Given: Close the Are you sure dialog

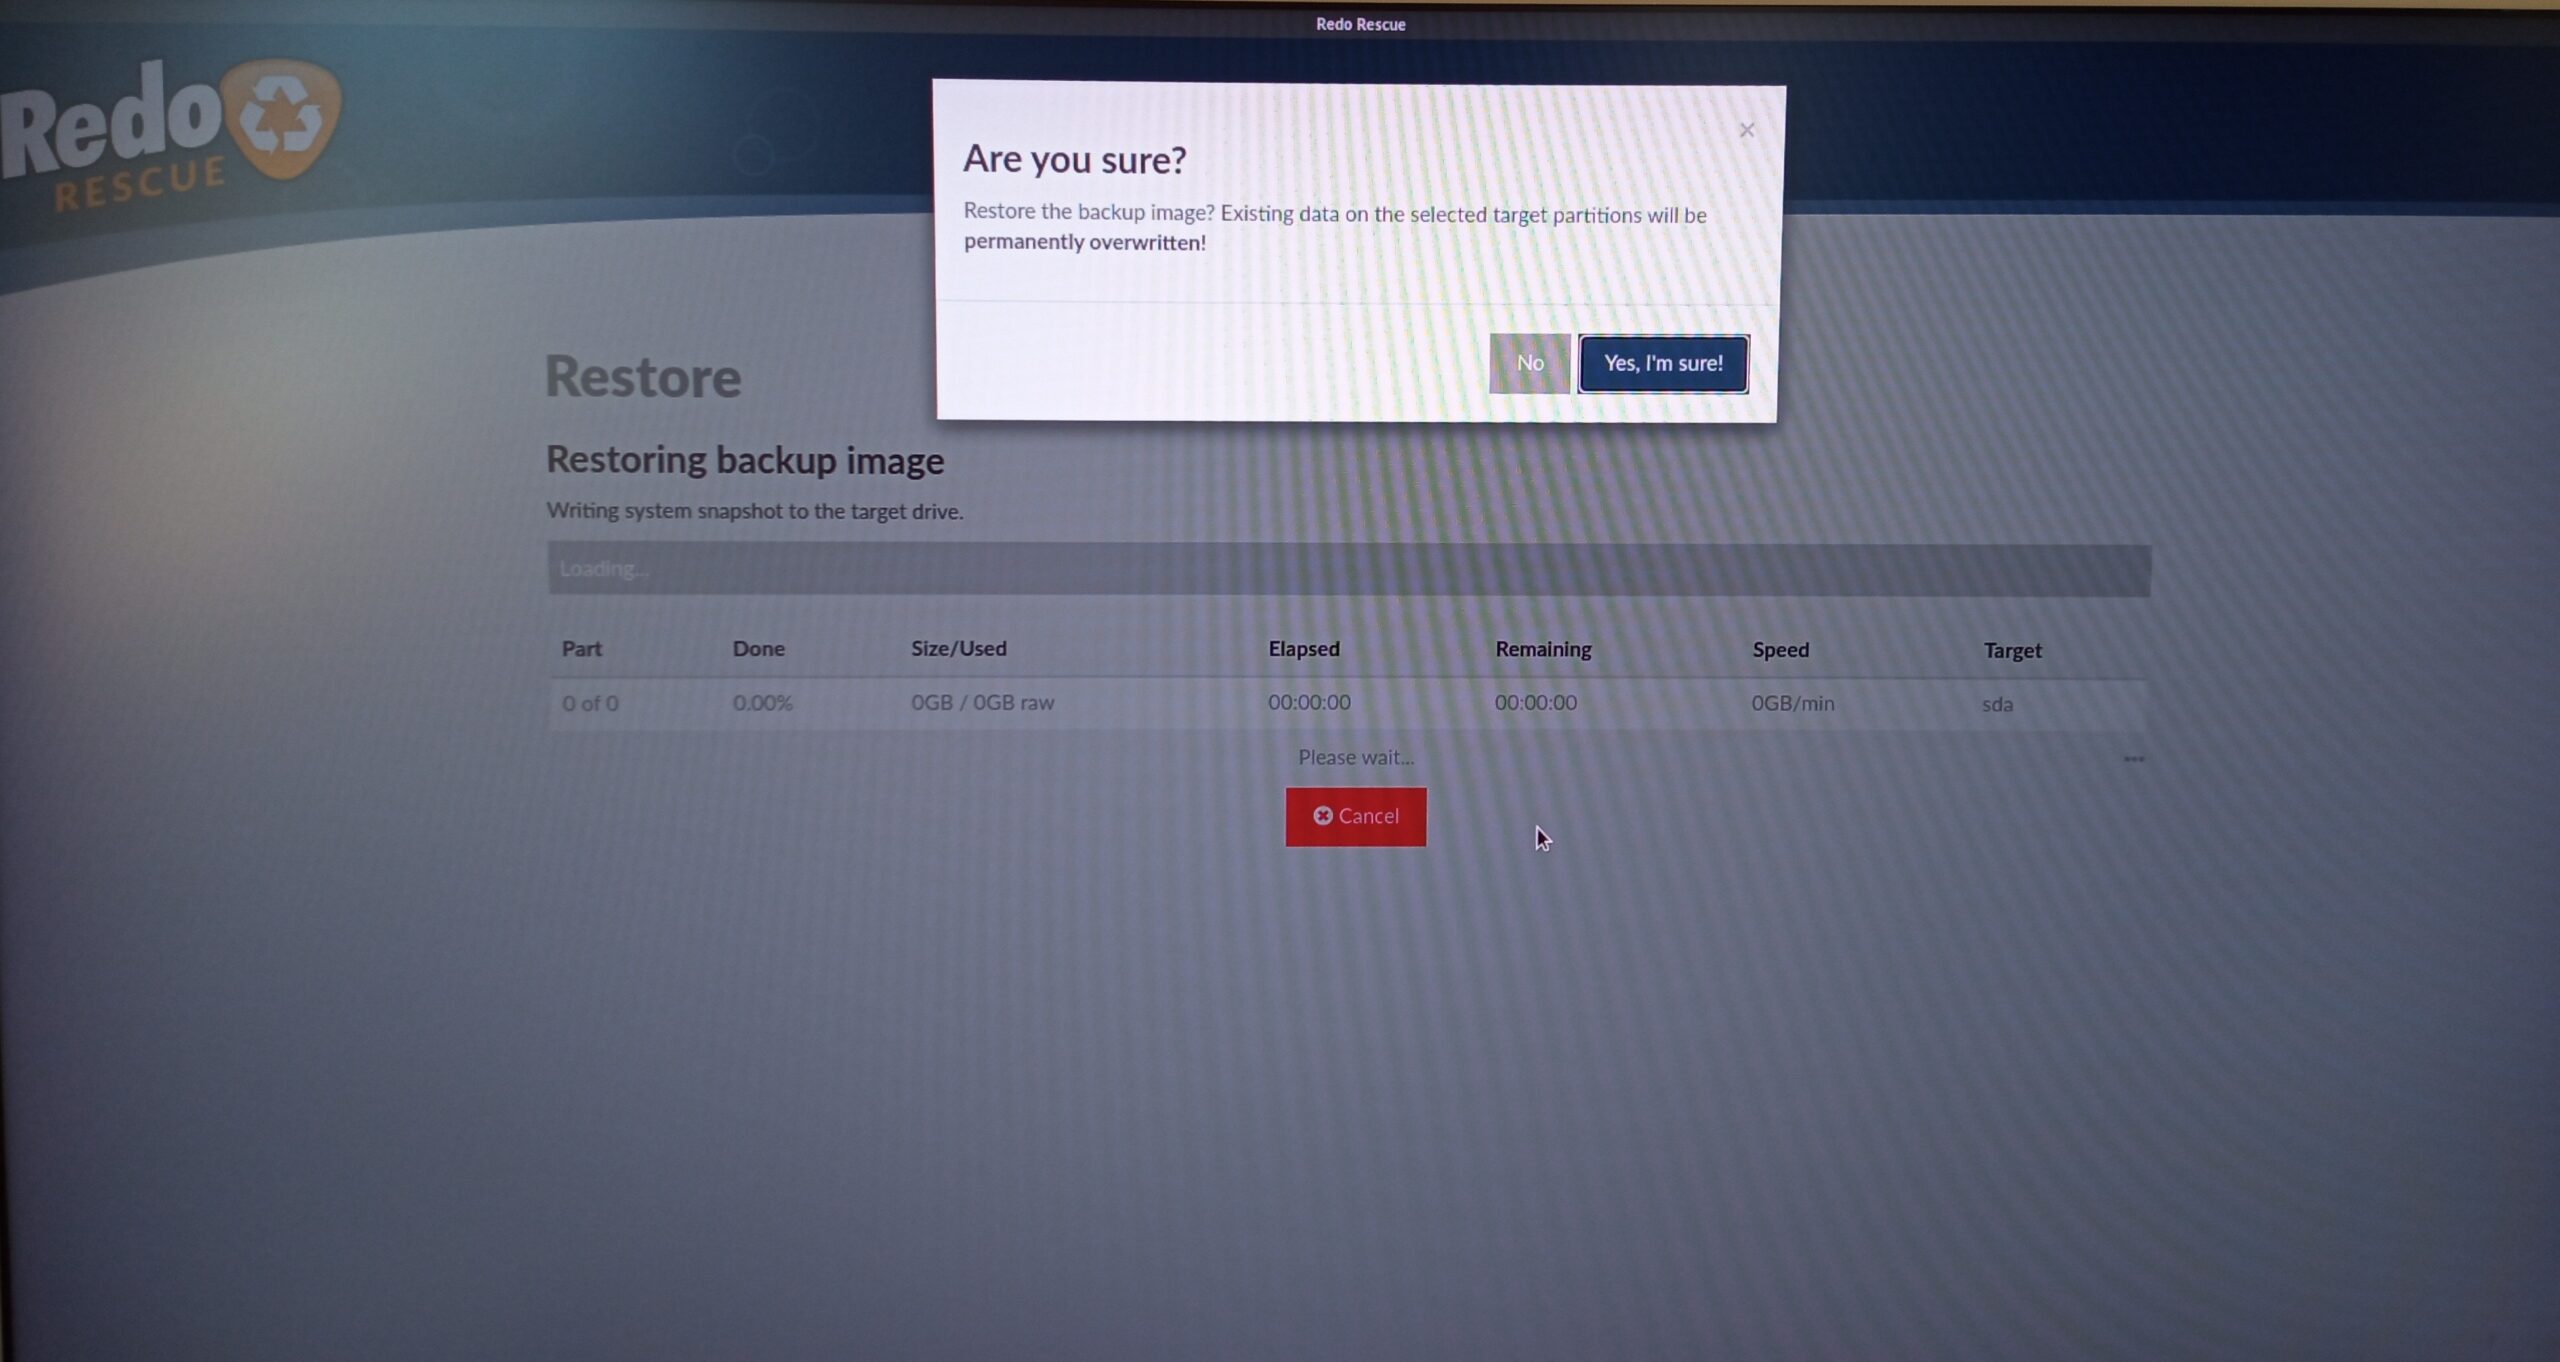Looking at the screenshot, I should point(1746,131).
